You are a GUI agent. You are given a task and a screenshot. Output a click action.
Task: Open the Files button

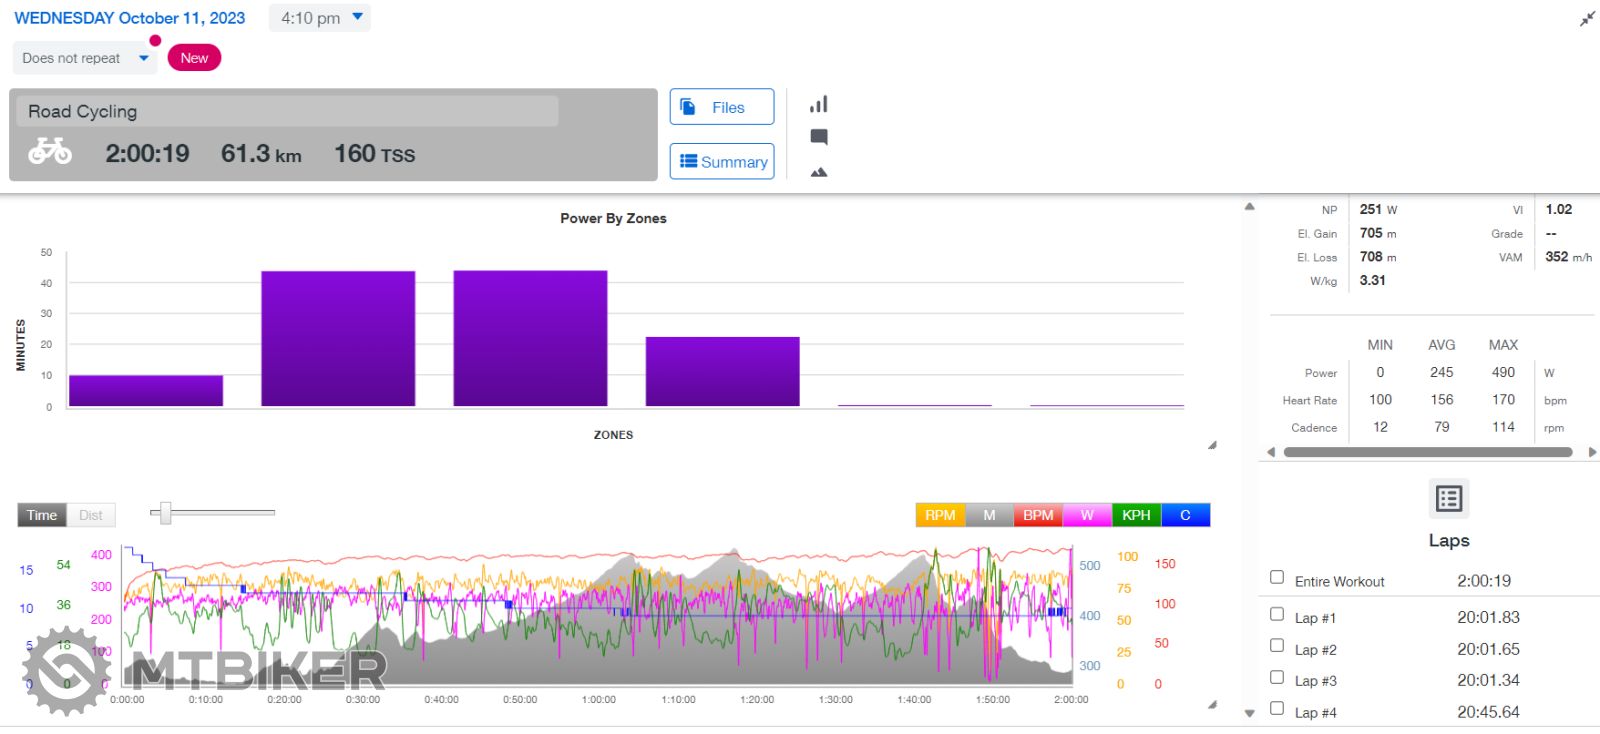coord(721,107)
